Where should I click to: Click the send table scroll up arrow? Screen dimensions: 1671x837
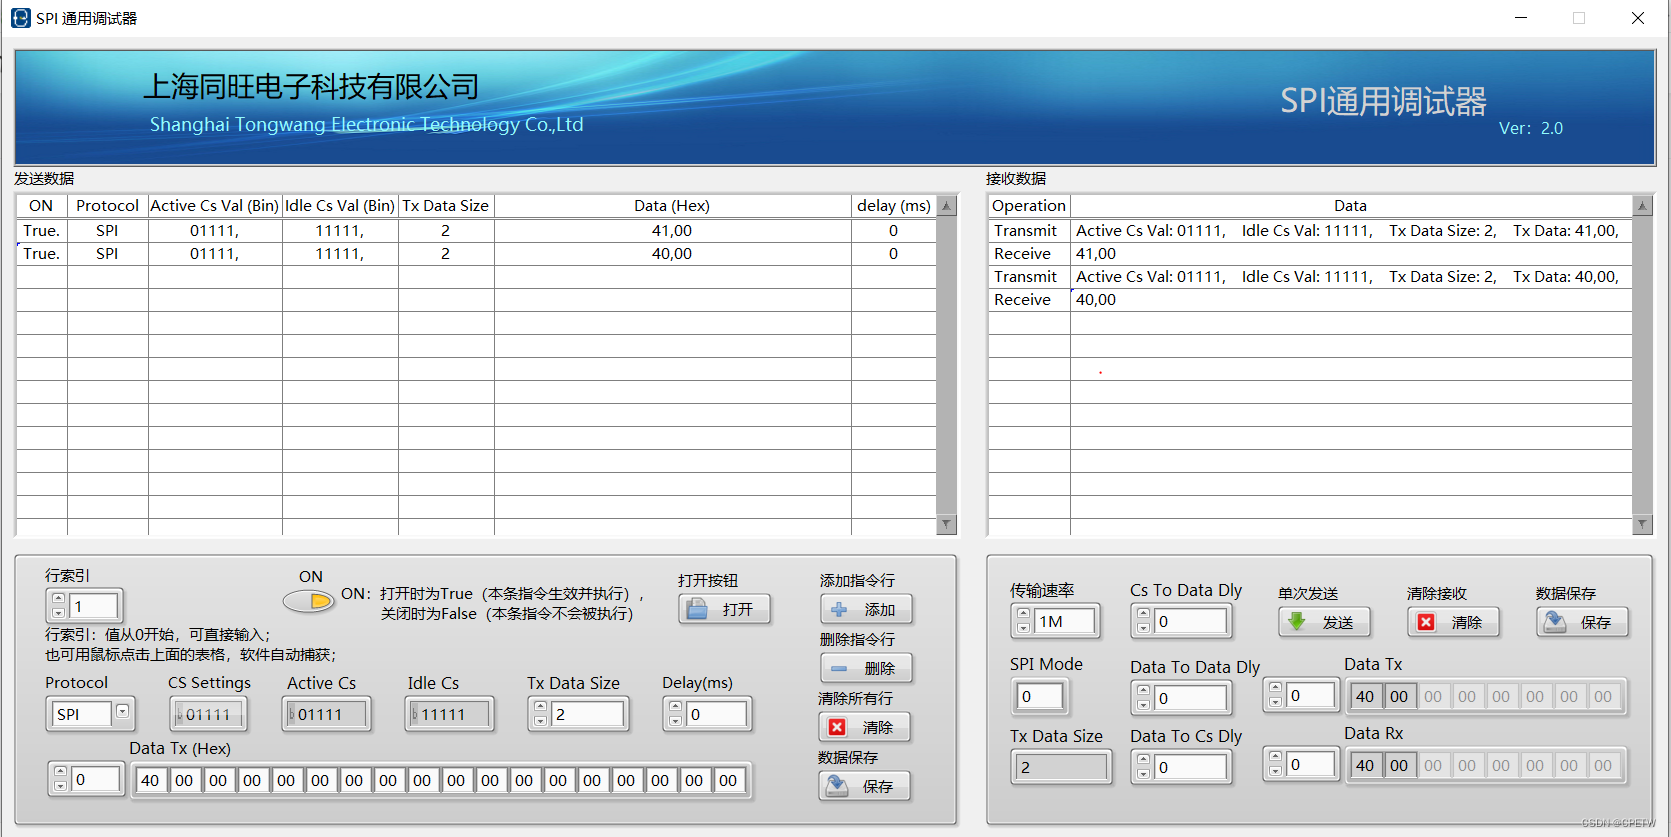947,206
